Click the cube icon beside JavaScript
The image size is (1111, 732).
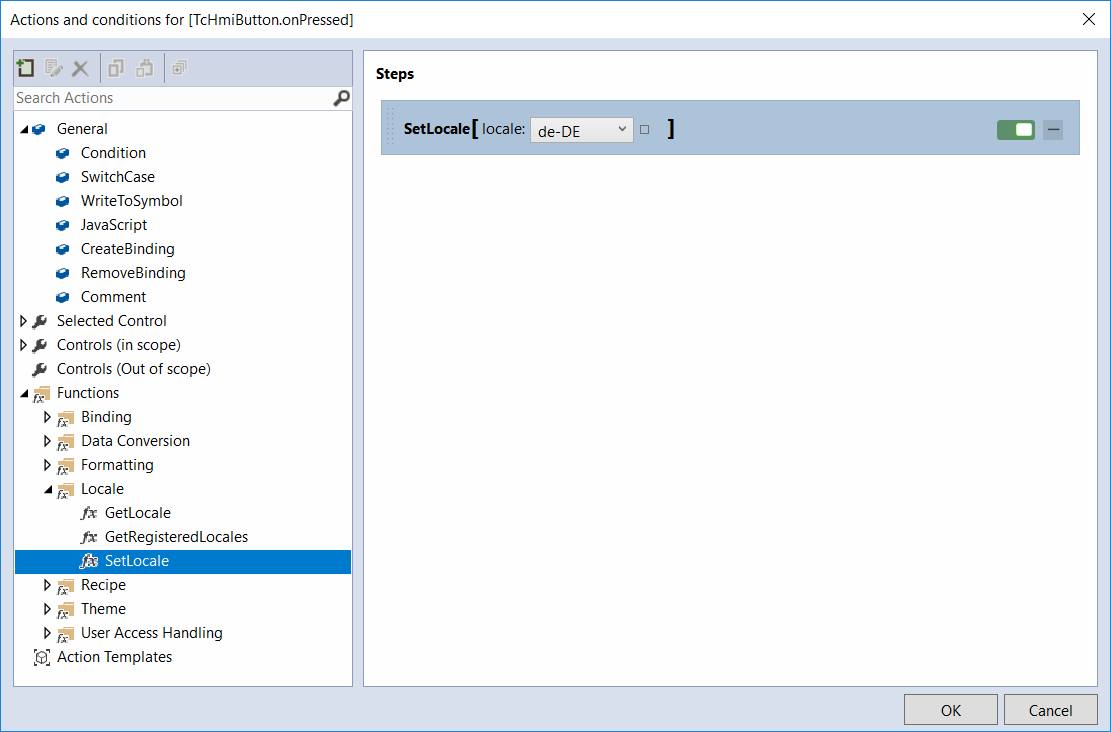coord(63,225)
